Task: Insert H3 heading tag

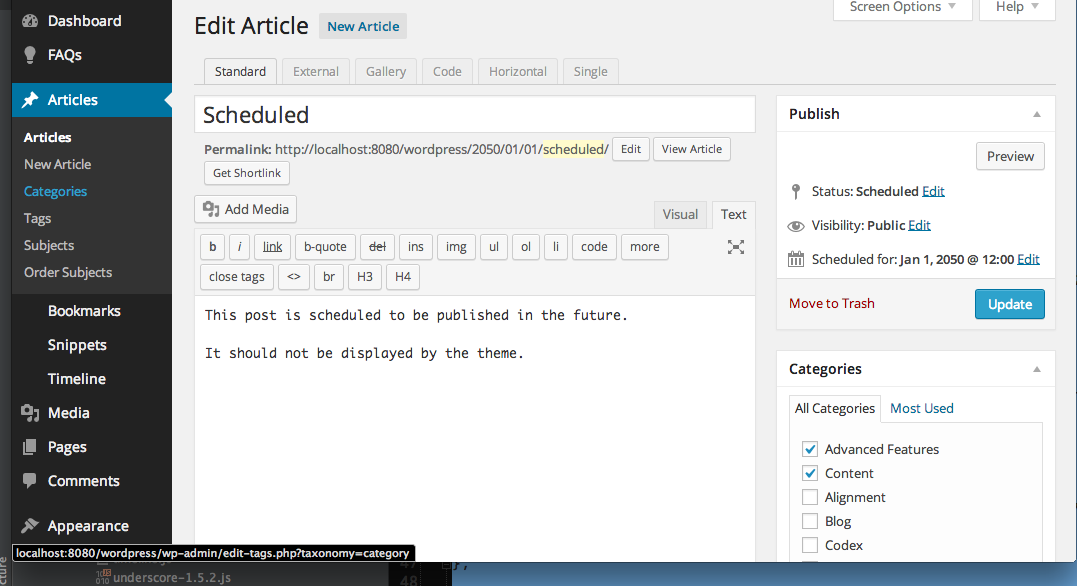Action: (365, 277)
